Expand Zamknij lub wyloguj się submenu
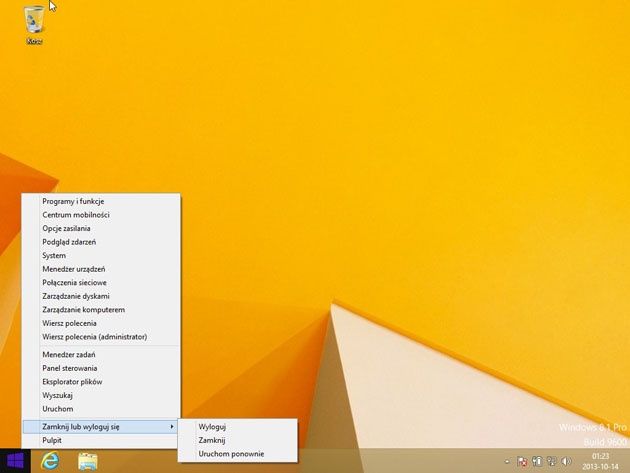The image size is (630, 473). click(102, 427)
